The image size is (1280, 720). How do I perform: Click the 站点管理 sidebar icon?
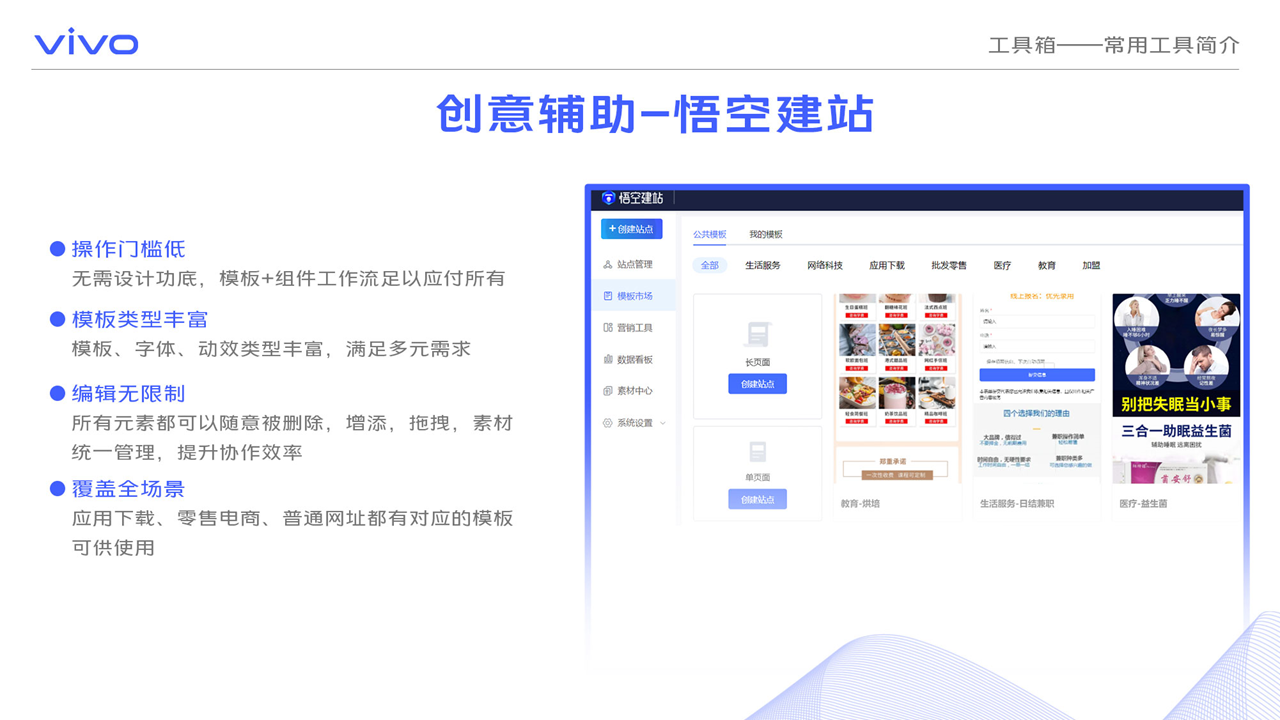(x=608, y=265)
